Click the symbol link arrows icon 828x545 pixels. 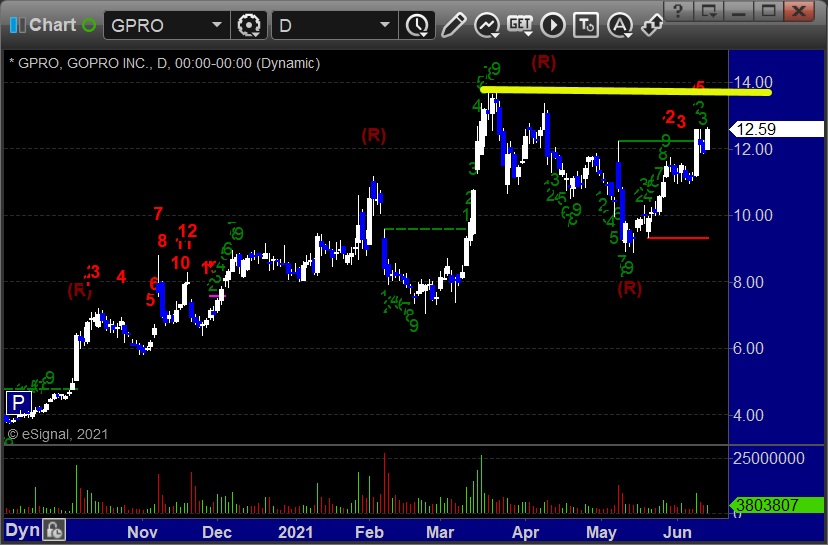point(652,25)
